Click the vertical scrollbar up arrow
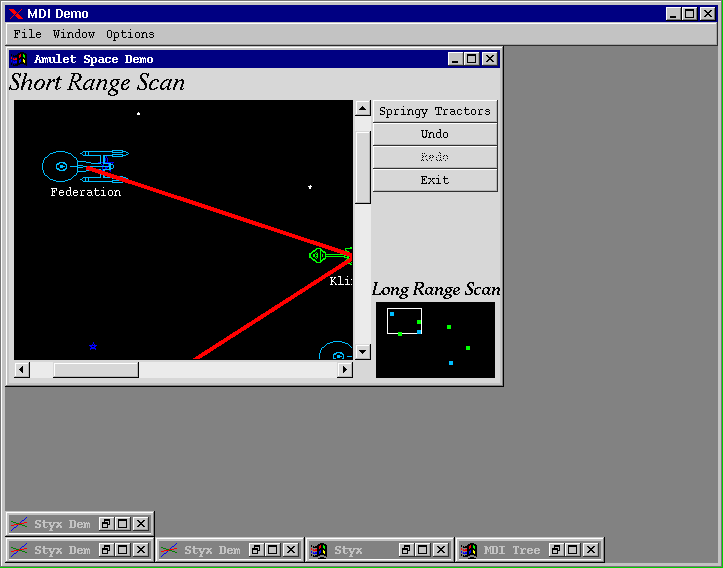This screenshot has width=723, height=568. coord(363,108)
